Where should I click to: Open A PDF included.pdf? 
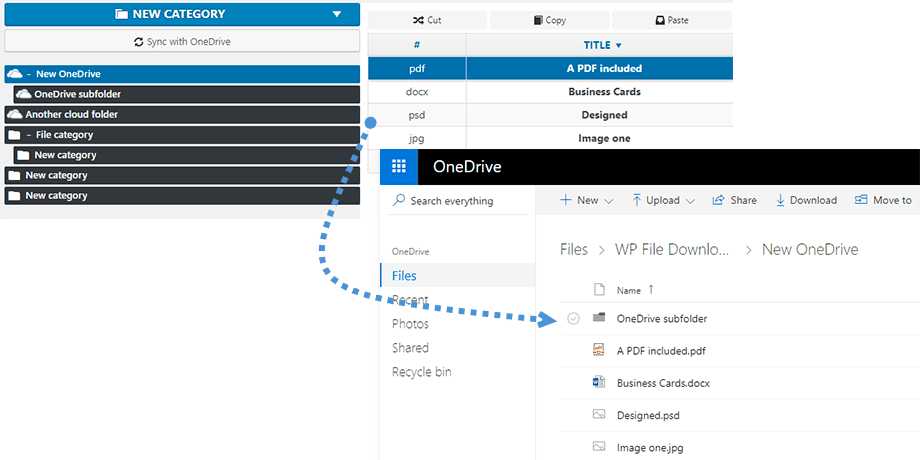[x=661, y=351]
